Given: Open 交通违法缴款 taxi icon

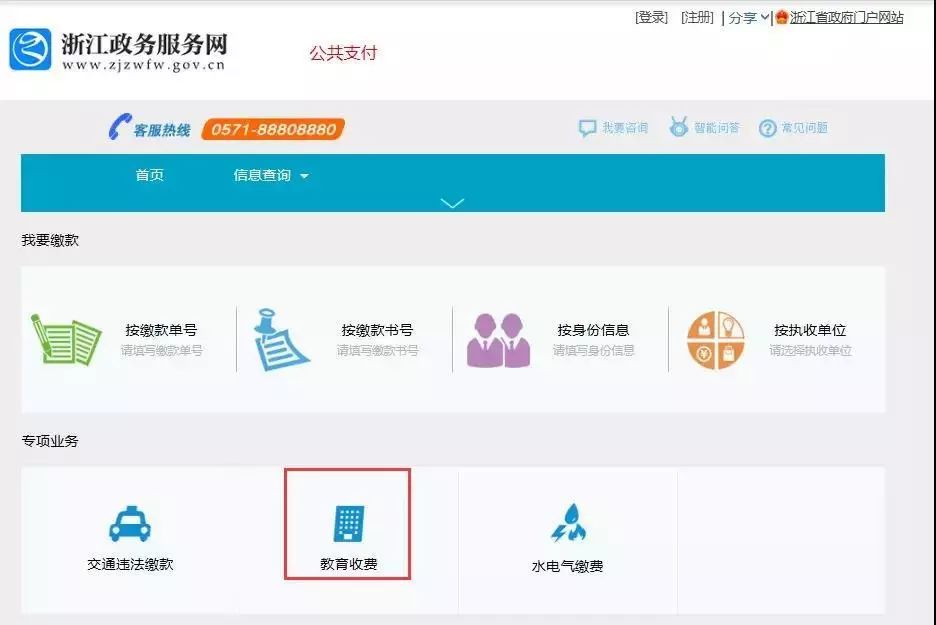Looking at the screenshot, I should click(129, 523).
